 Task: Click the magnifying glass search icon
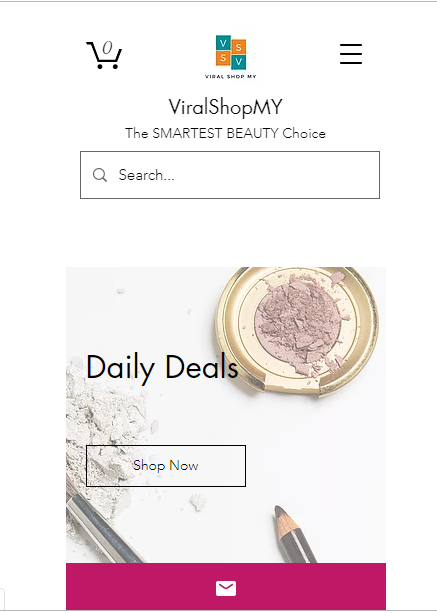tap(100, 175)
